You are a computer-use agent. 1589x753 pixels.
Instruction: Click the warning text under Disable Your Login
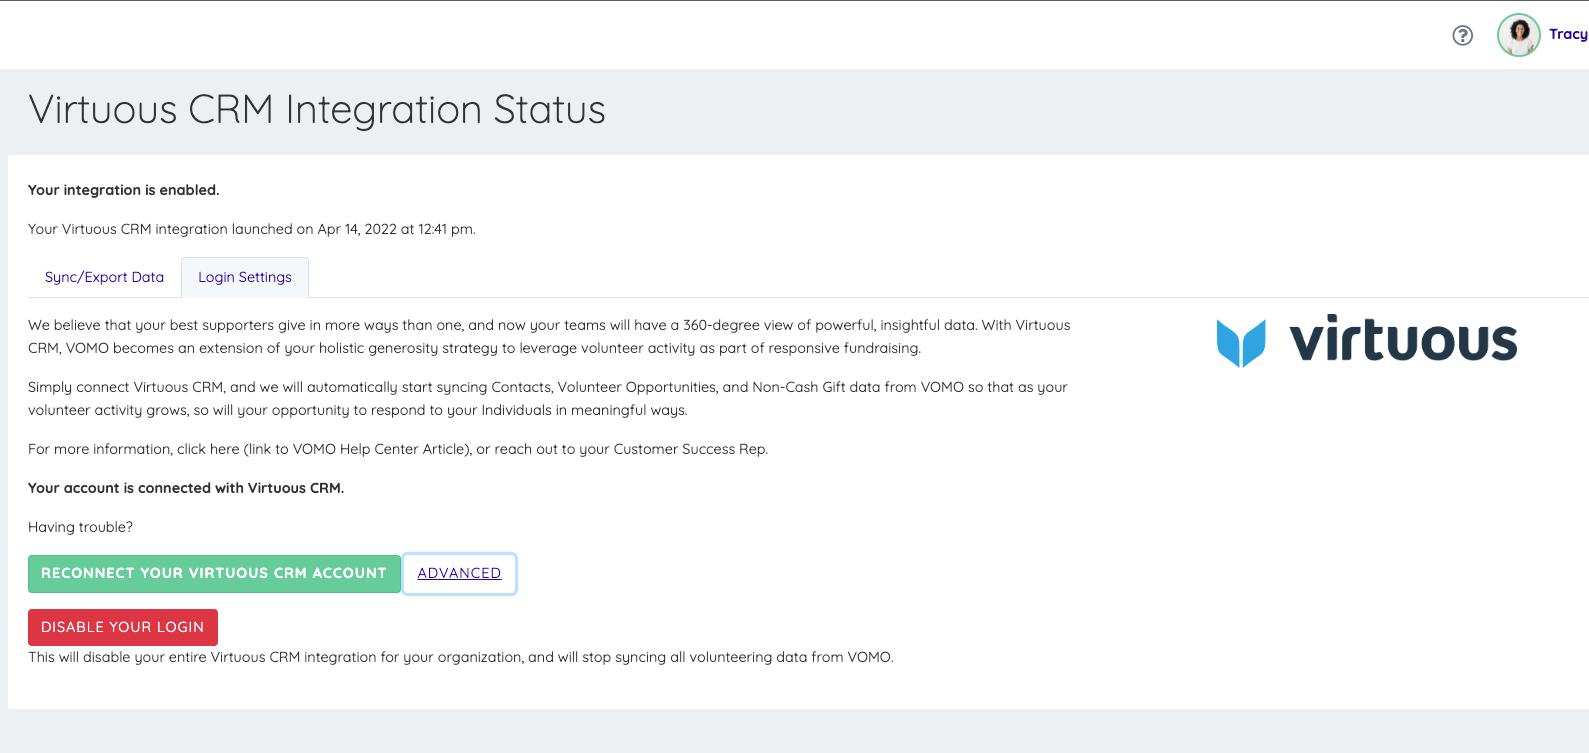click(461, 657)
